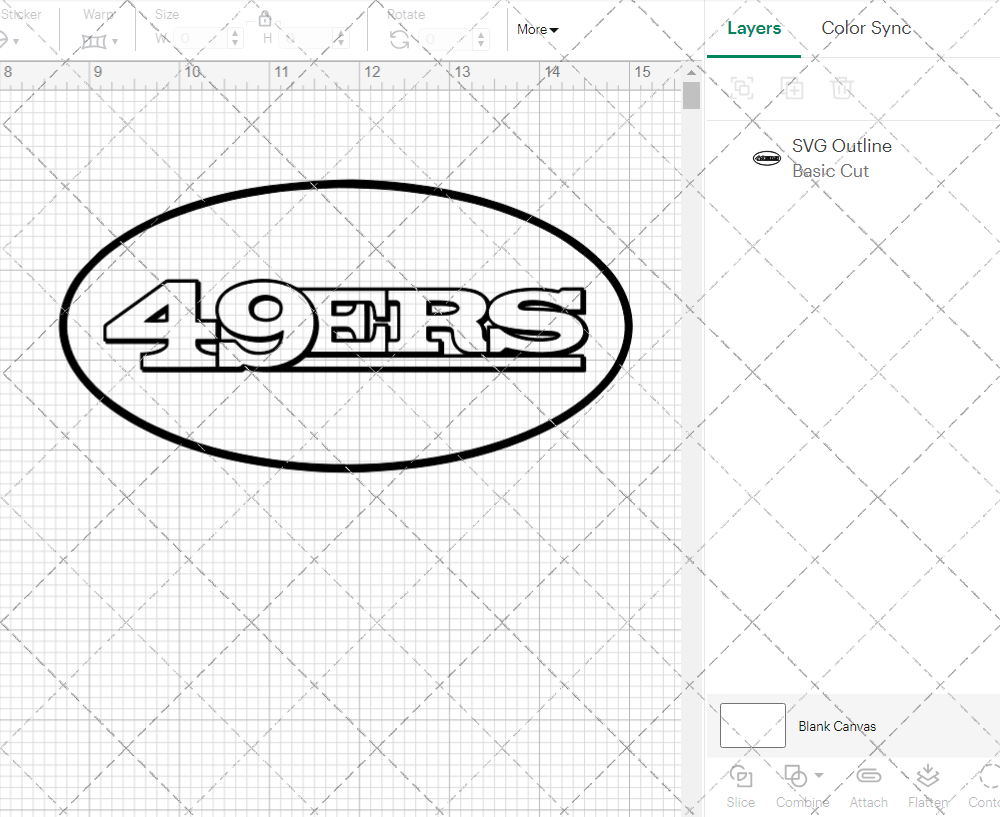Open the Contour tool
The height and width of the screenshot is (817, 1000).
[985, 787]
